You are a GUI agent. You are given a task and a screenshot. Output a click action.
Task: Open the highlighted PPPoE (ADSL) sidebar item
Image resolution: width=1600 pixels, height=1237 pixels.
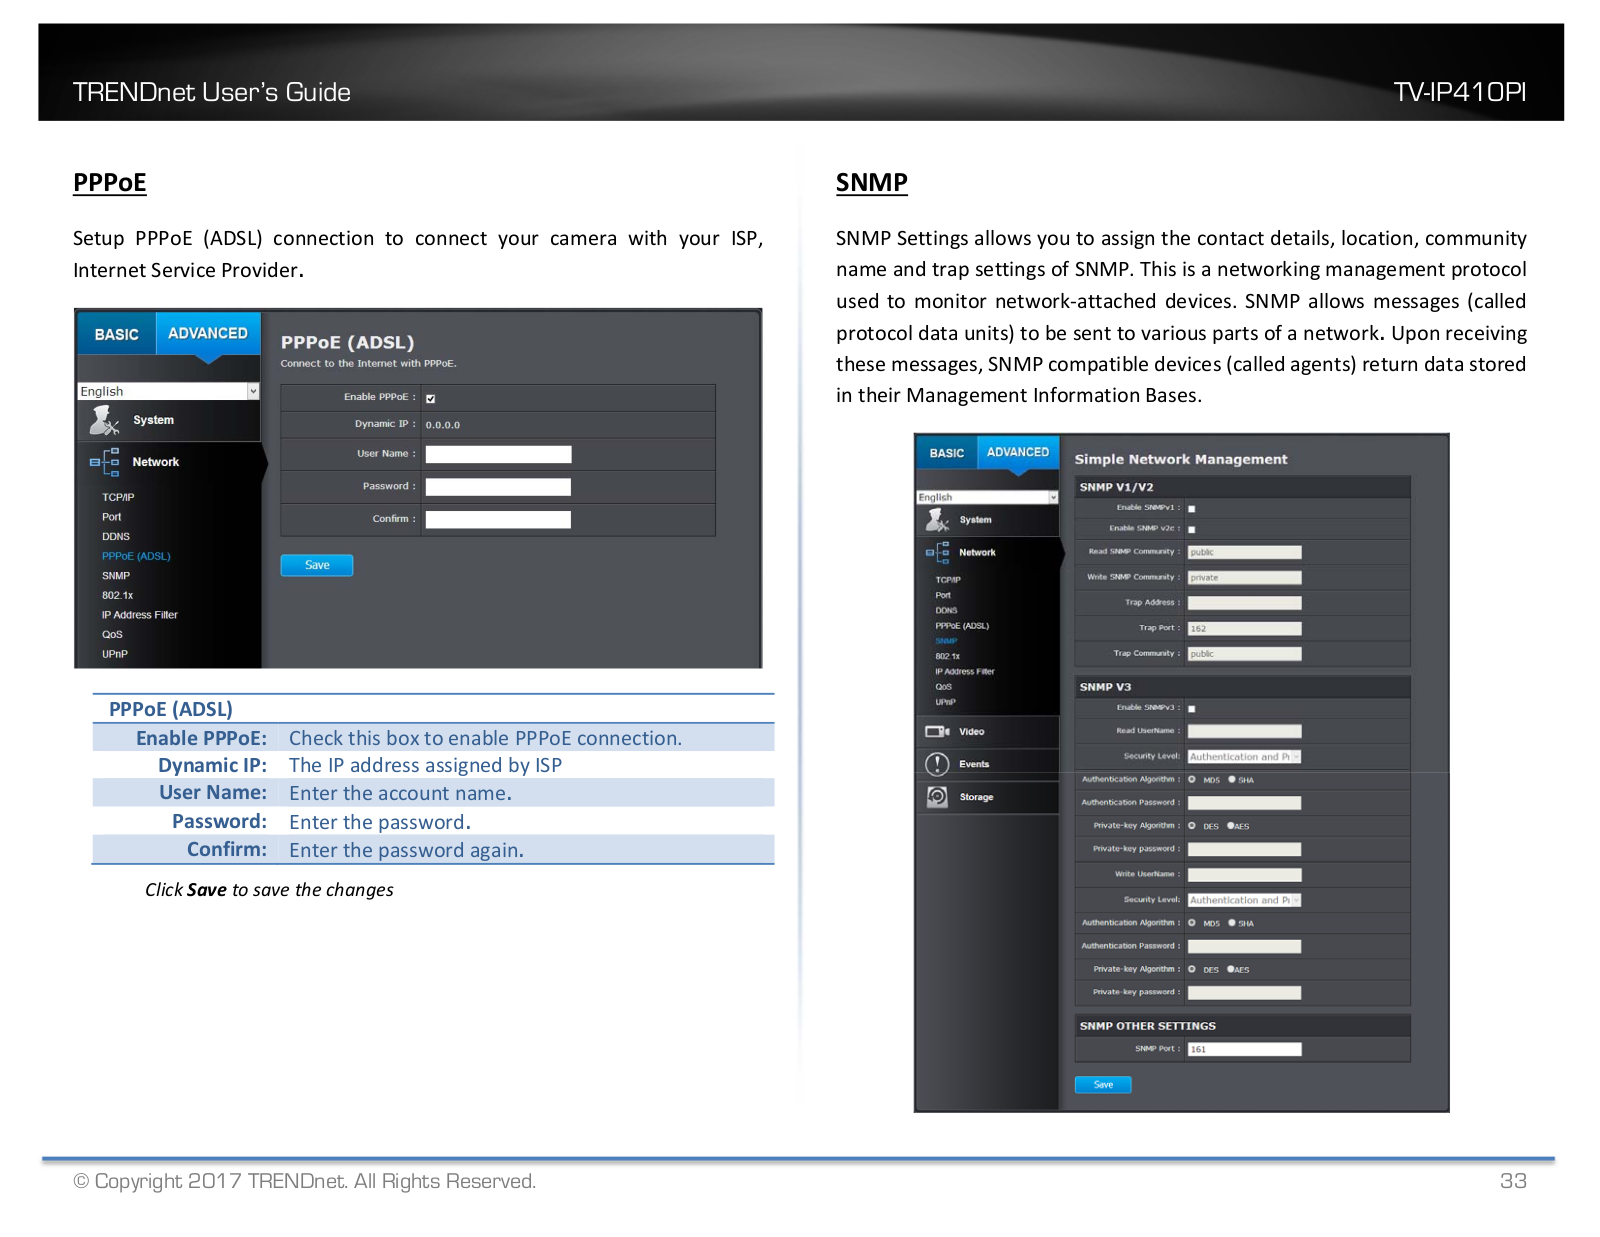(136, 556)
